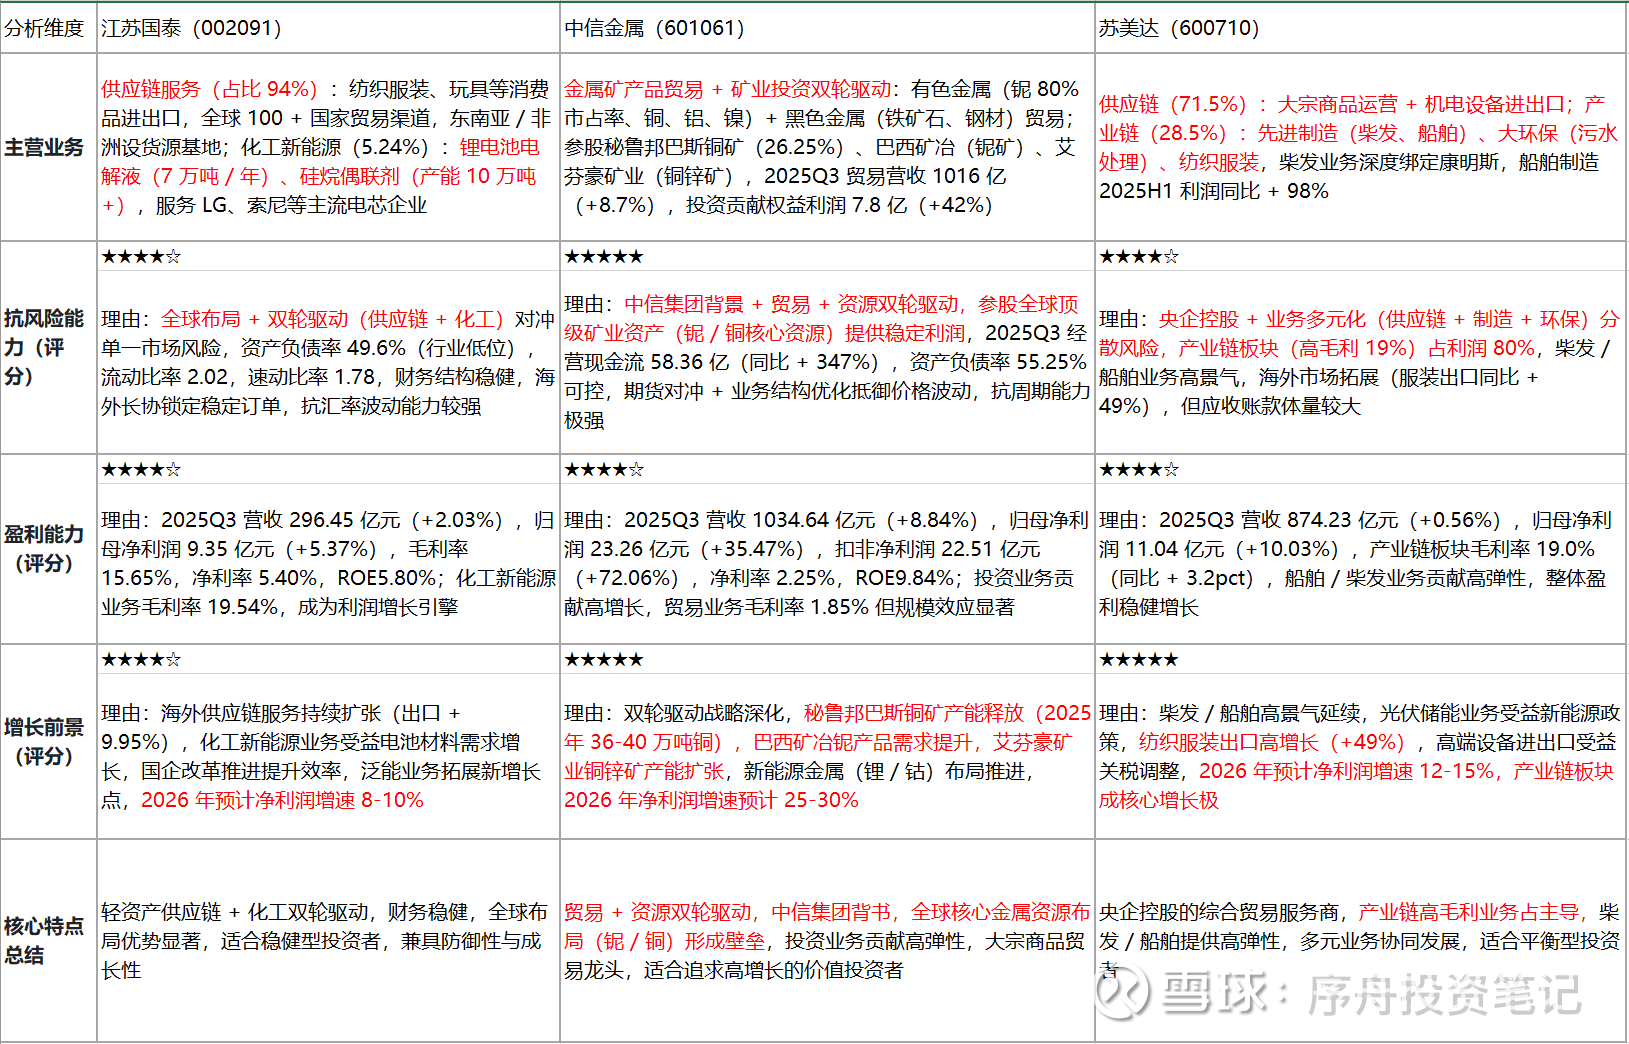1629x1044 pixels.
Task: Click 苏美达's five-star rating in 增长前景 row
Action: click(x=1139, y=660)
